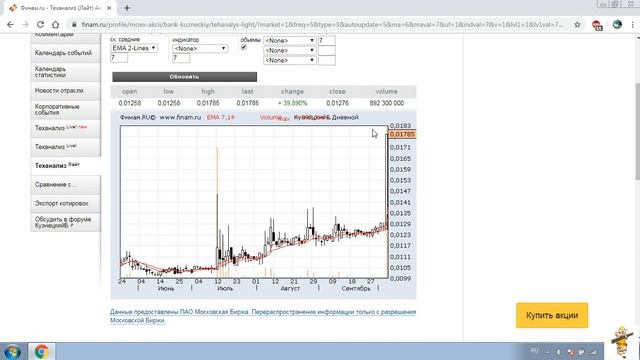Open the EMA 2-Lines moving average dropdown
This screenshot has height=360, width=640.
coord(134,48)
